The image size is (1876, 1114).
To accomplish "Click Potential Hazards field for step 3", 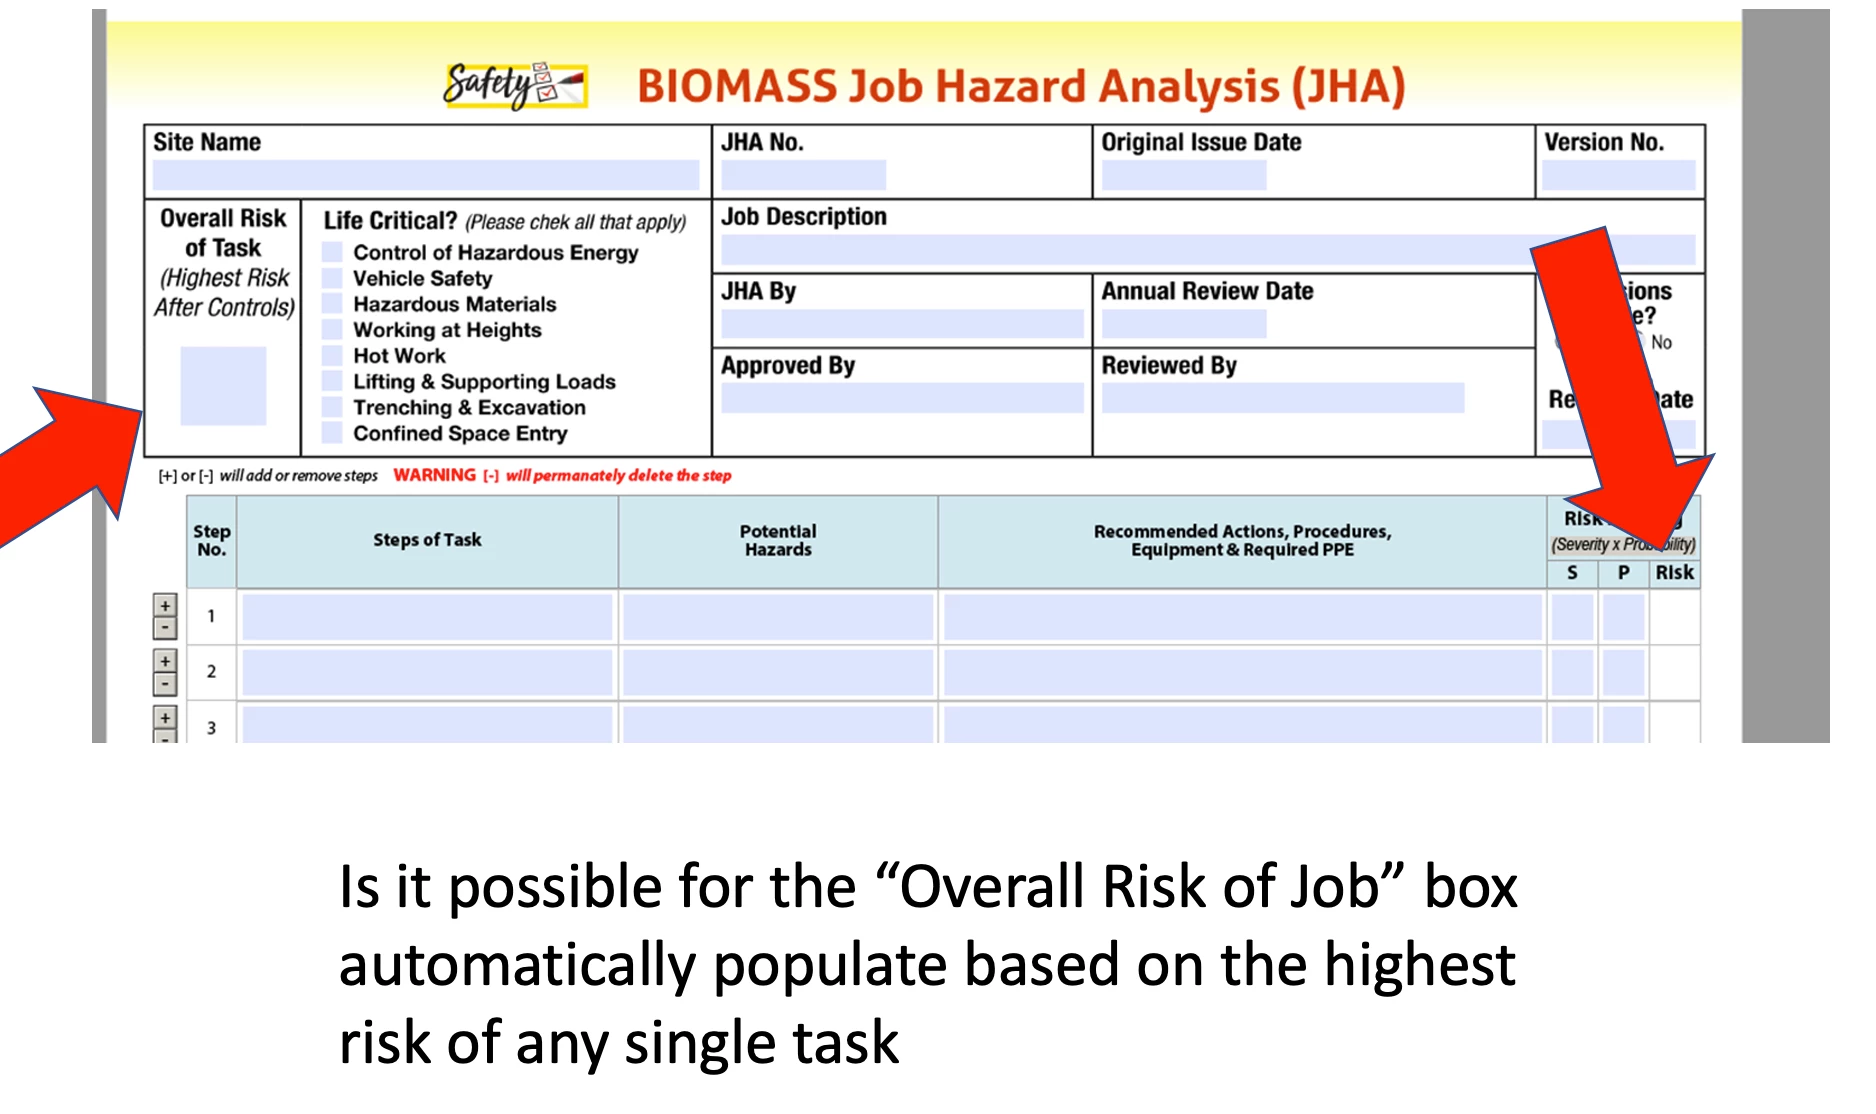I will [778, 724].
